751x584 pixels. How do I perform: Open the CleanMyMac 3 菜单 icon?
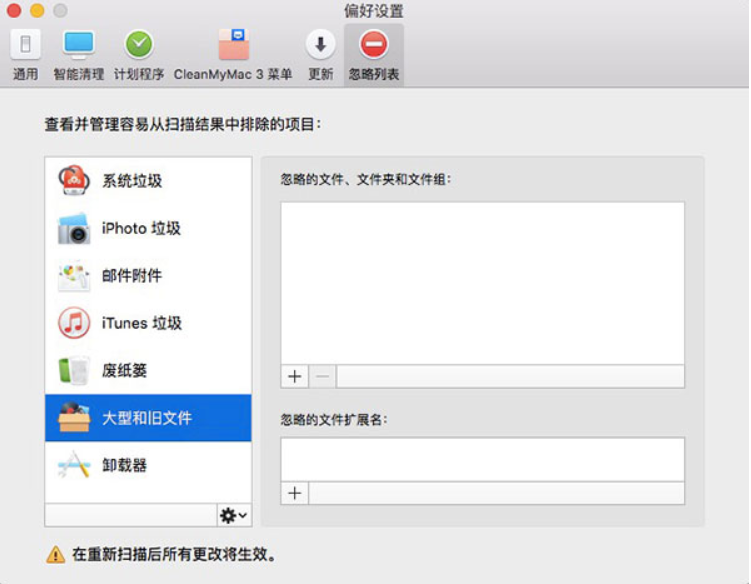(234, 45)
